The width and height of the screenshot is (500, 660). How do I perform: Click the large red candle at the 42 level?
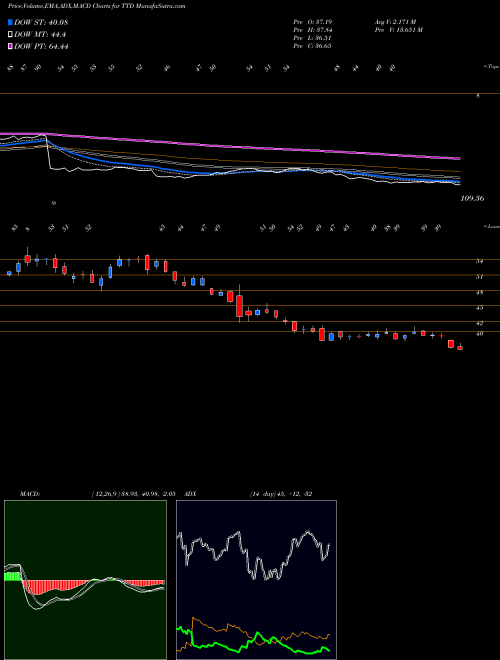tap(239, 306)
